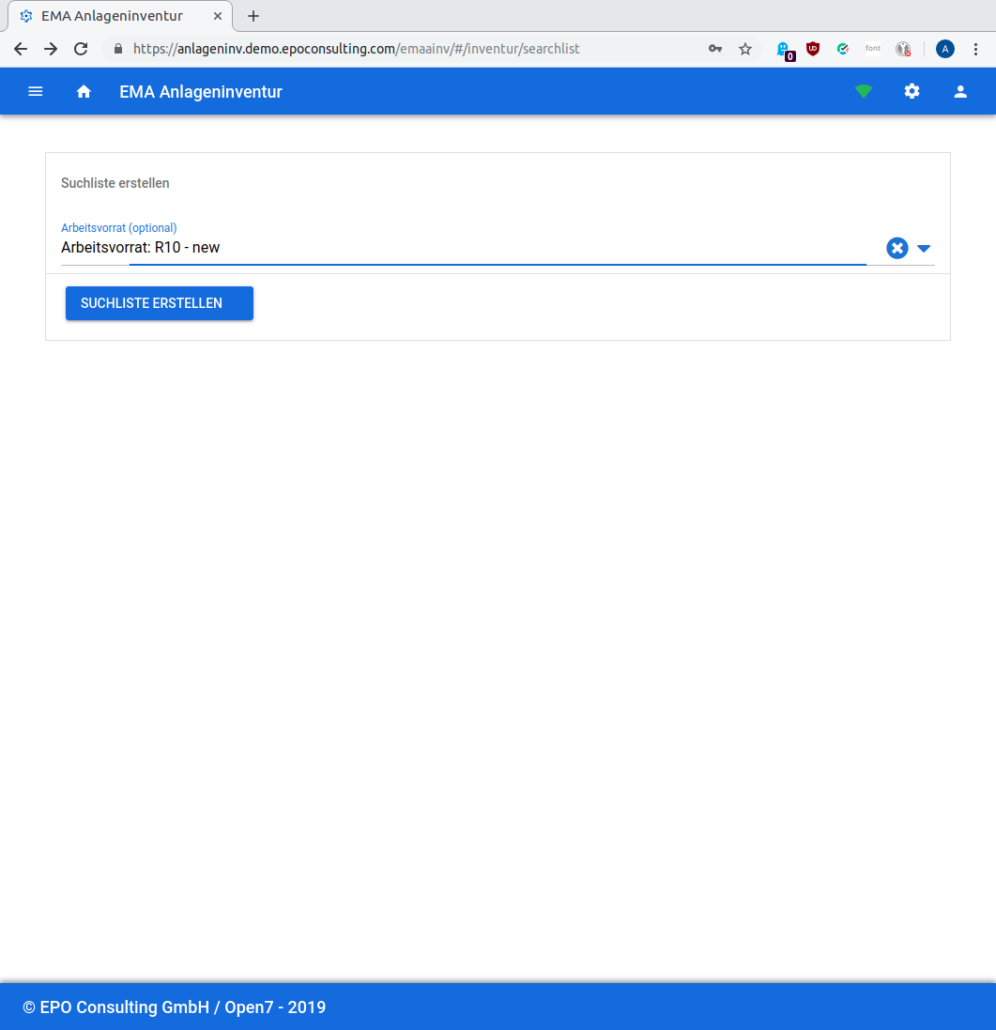Screen dimensions: 996x1030
Task: Bookmark this page with the star
Action: (x=745, y=49)
